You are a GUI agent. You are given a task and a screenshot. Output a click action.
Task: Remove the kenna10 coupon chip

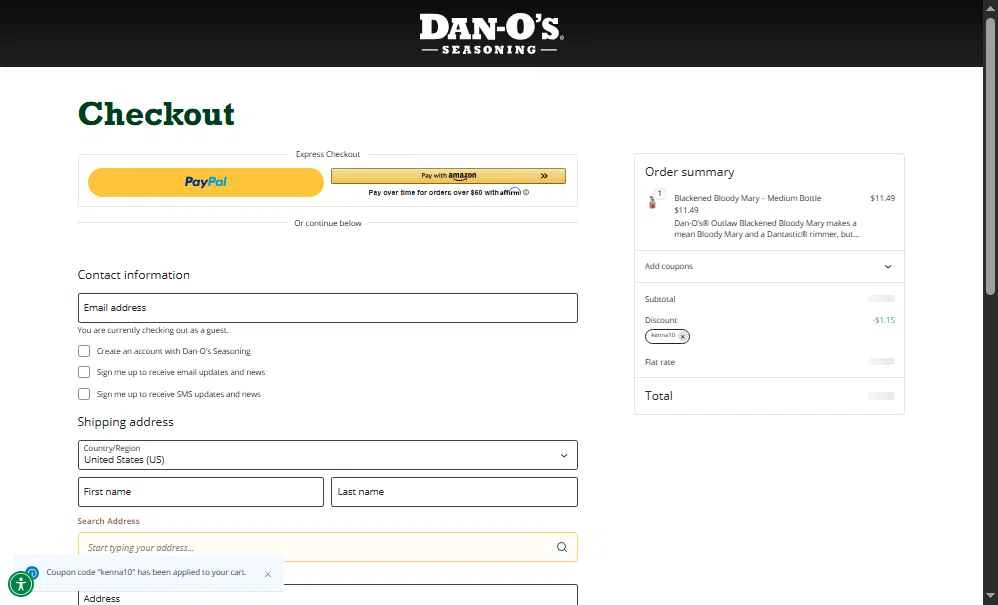[683, 336]
